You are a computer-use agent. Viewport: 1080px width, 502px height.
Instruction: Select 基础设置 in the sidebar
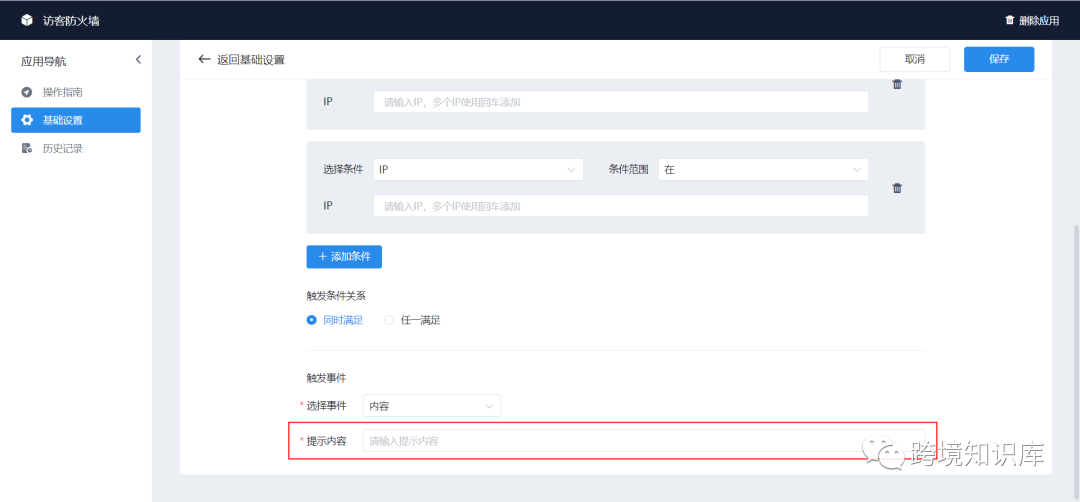click(76, 120)
